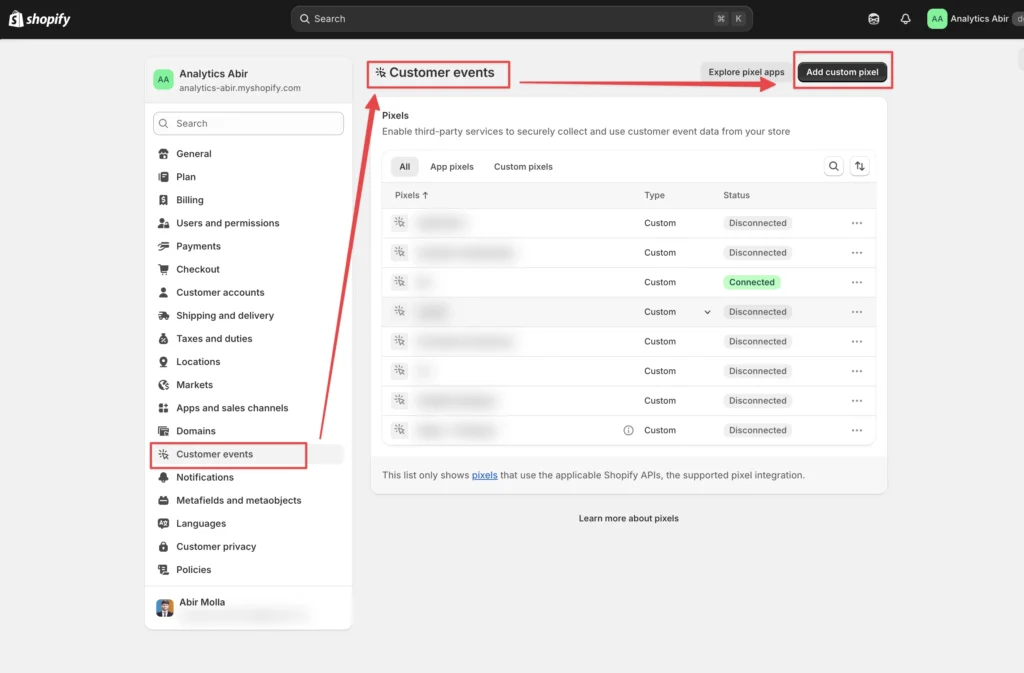
Task: Click the Apps and sales channels icon
Action: [163, 408]
